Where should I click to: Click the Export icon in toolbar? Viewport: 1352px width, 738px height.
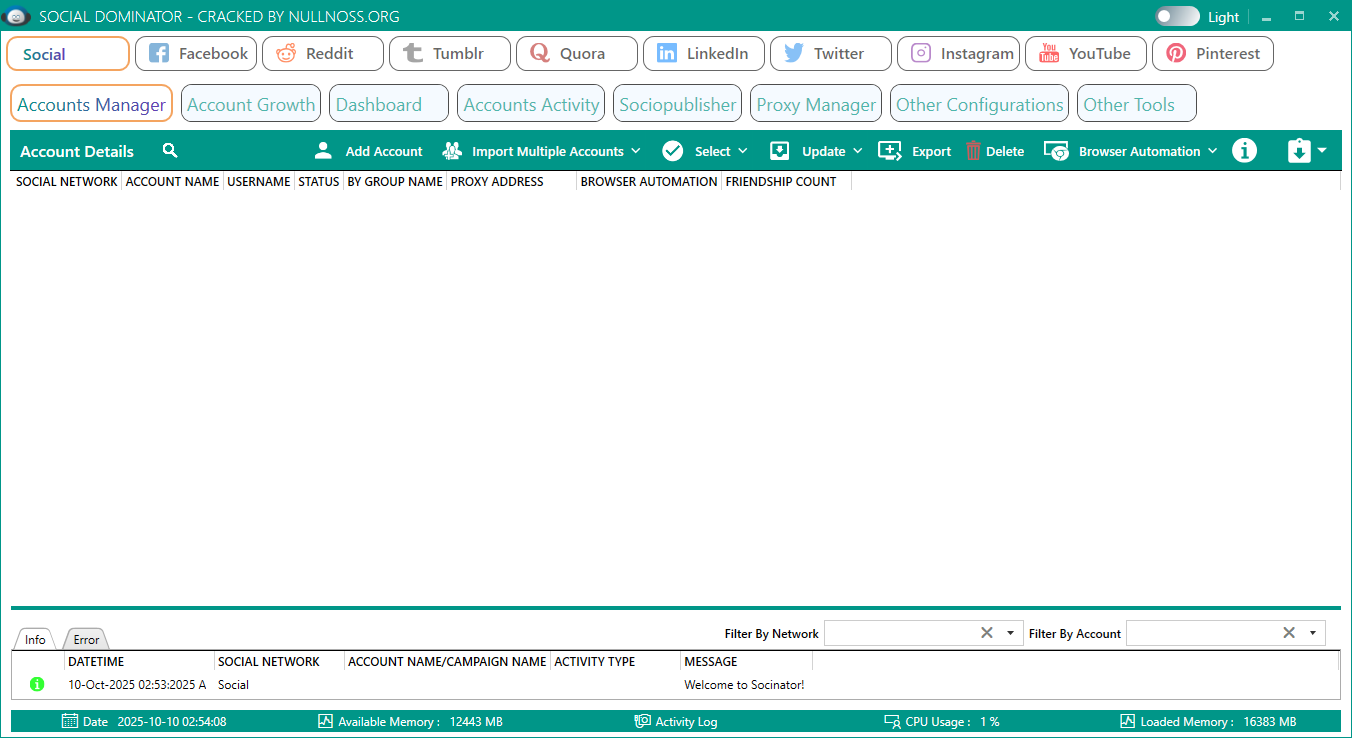coord(889,151)
